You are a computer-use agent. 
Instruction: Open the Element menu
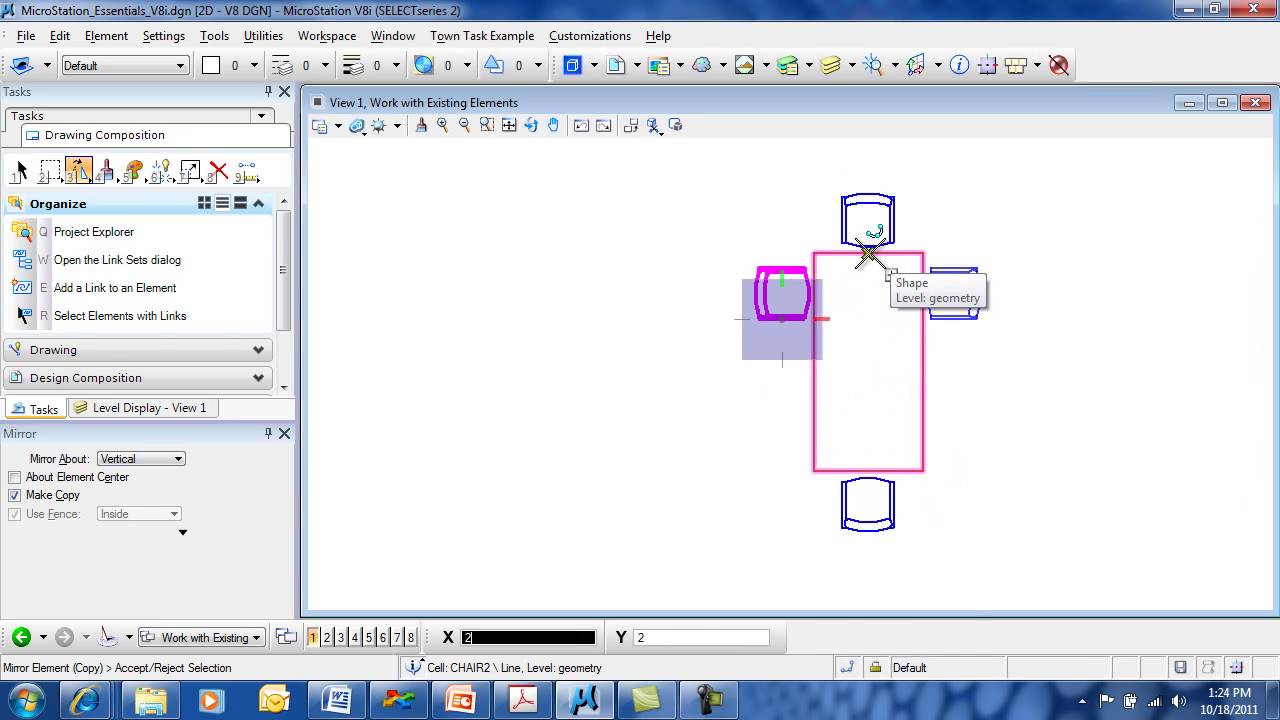point(106,35)
